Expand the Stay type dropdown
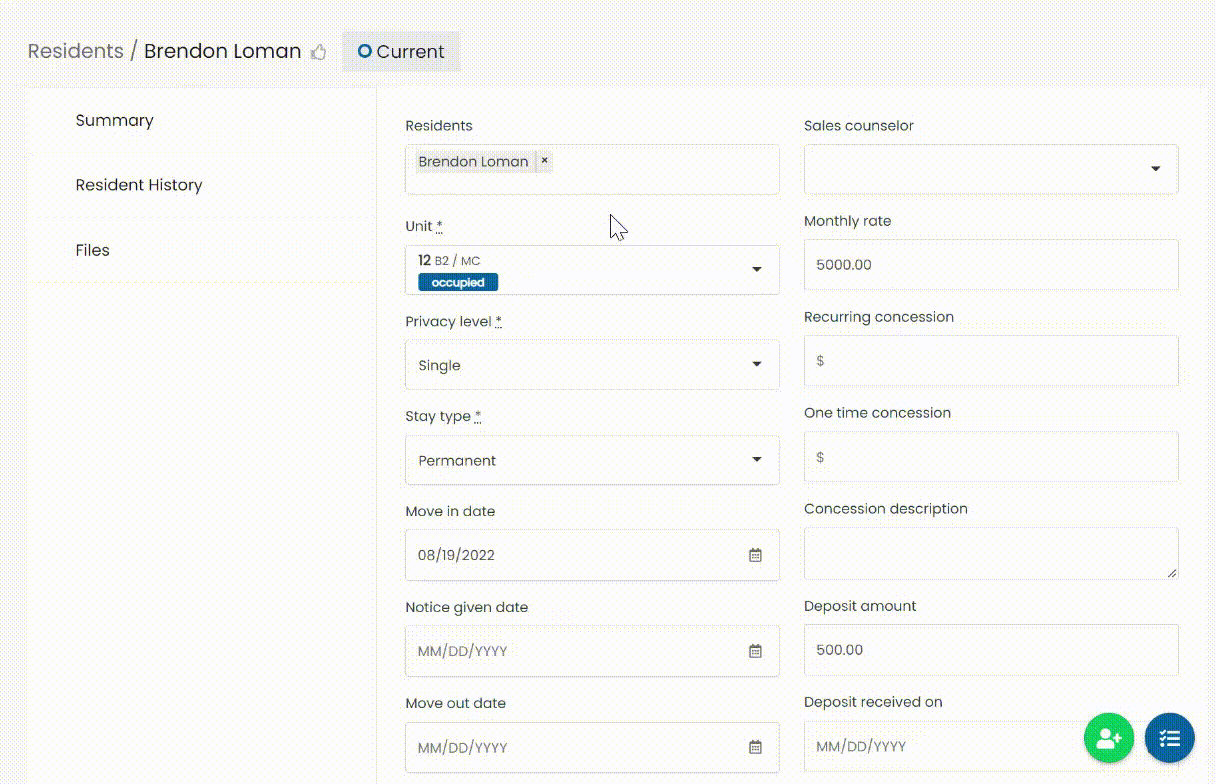Image resolution: width=1216 pixels, height=784 pixels. point(592,460)
